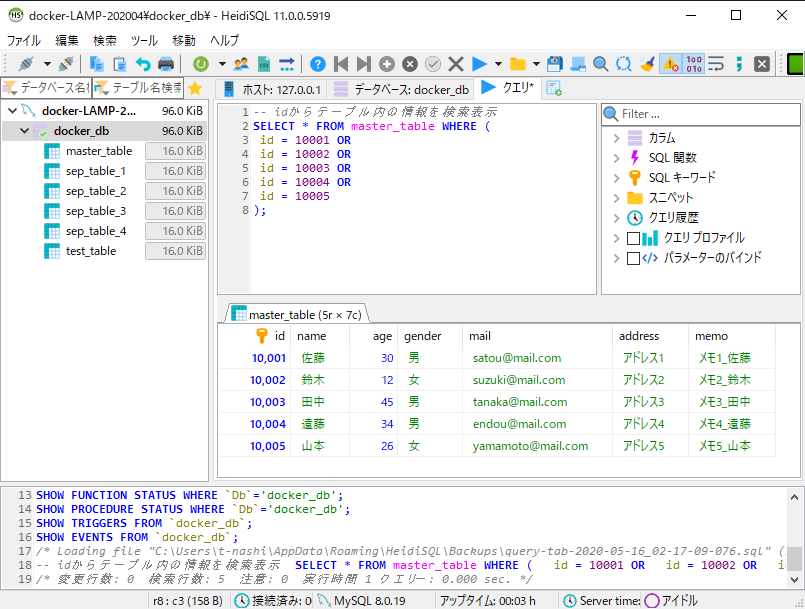The width and height of the screenshot is (805, 609).
Task: Run the query with blue play button
Action: click(x=480, y=64)
